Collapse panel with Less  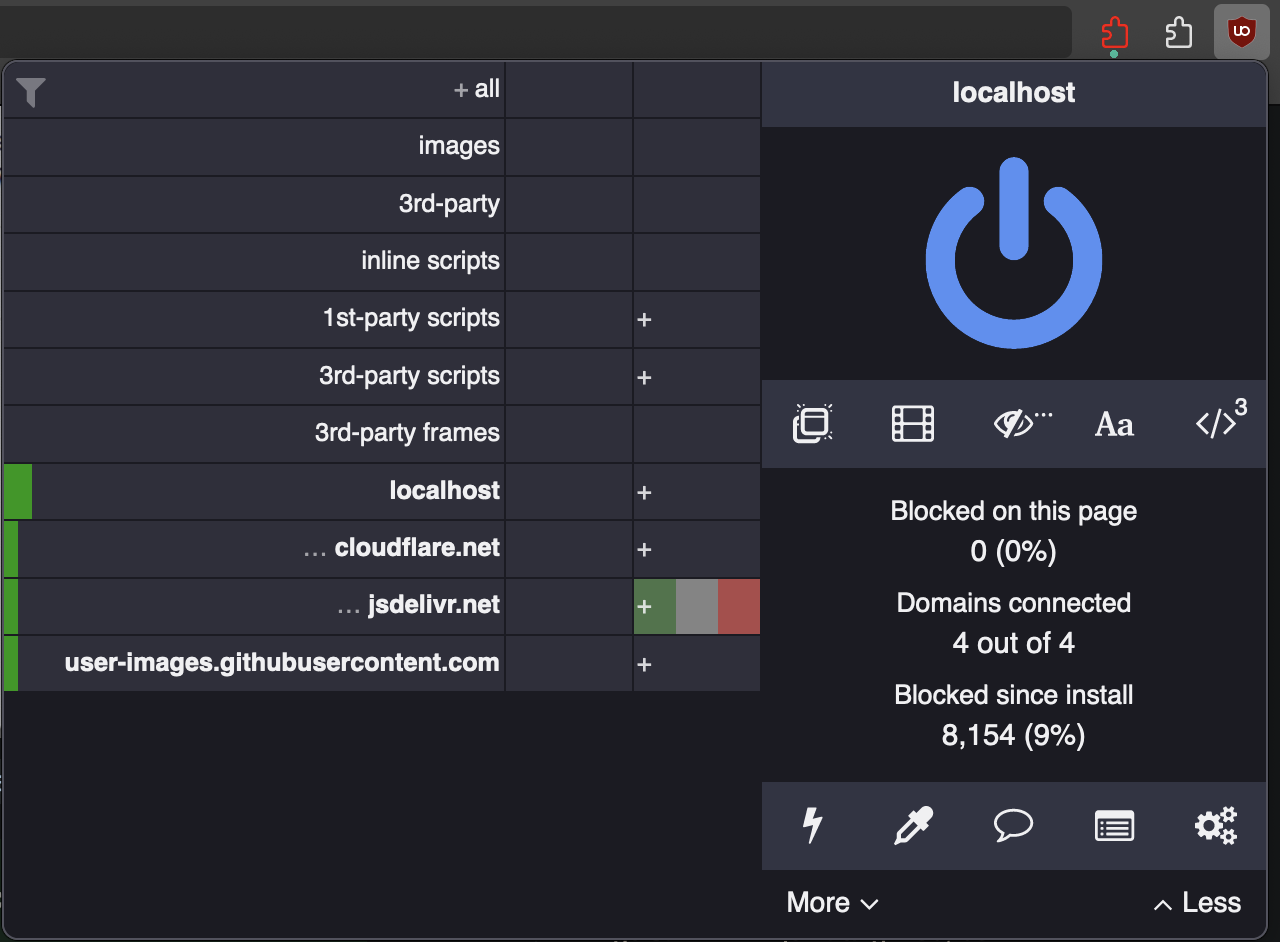tap(1197, 903)
